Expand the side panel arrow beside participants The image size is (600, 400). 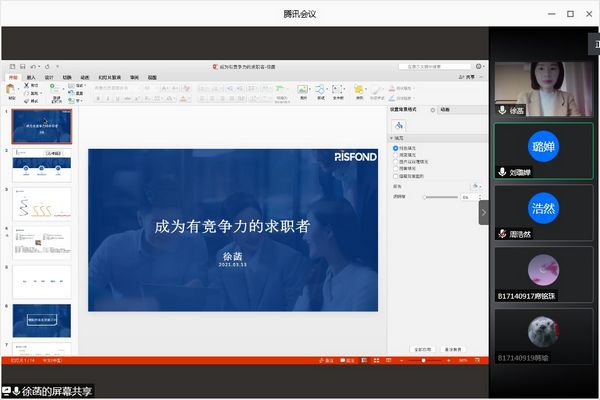tap(484, 212)
